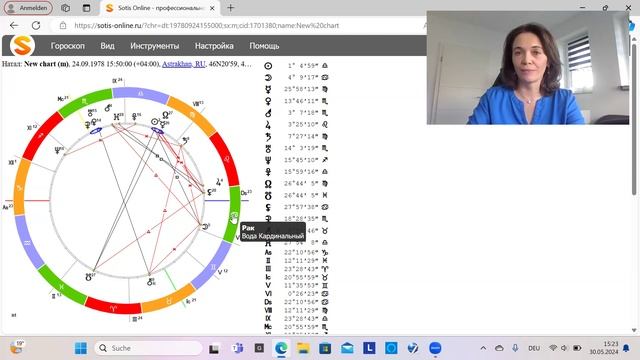Click Saturn symbol inside the chart wheel

coord(185,140)
